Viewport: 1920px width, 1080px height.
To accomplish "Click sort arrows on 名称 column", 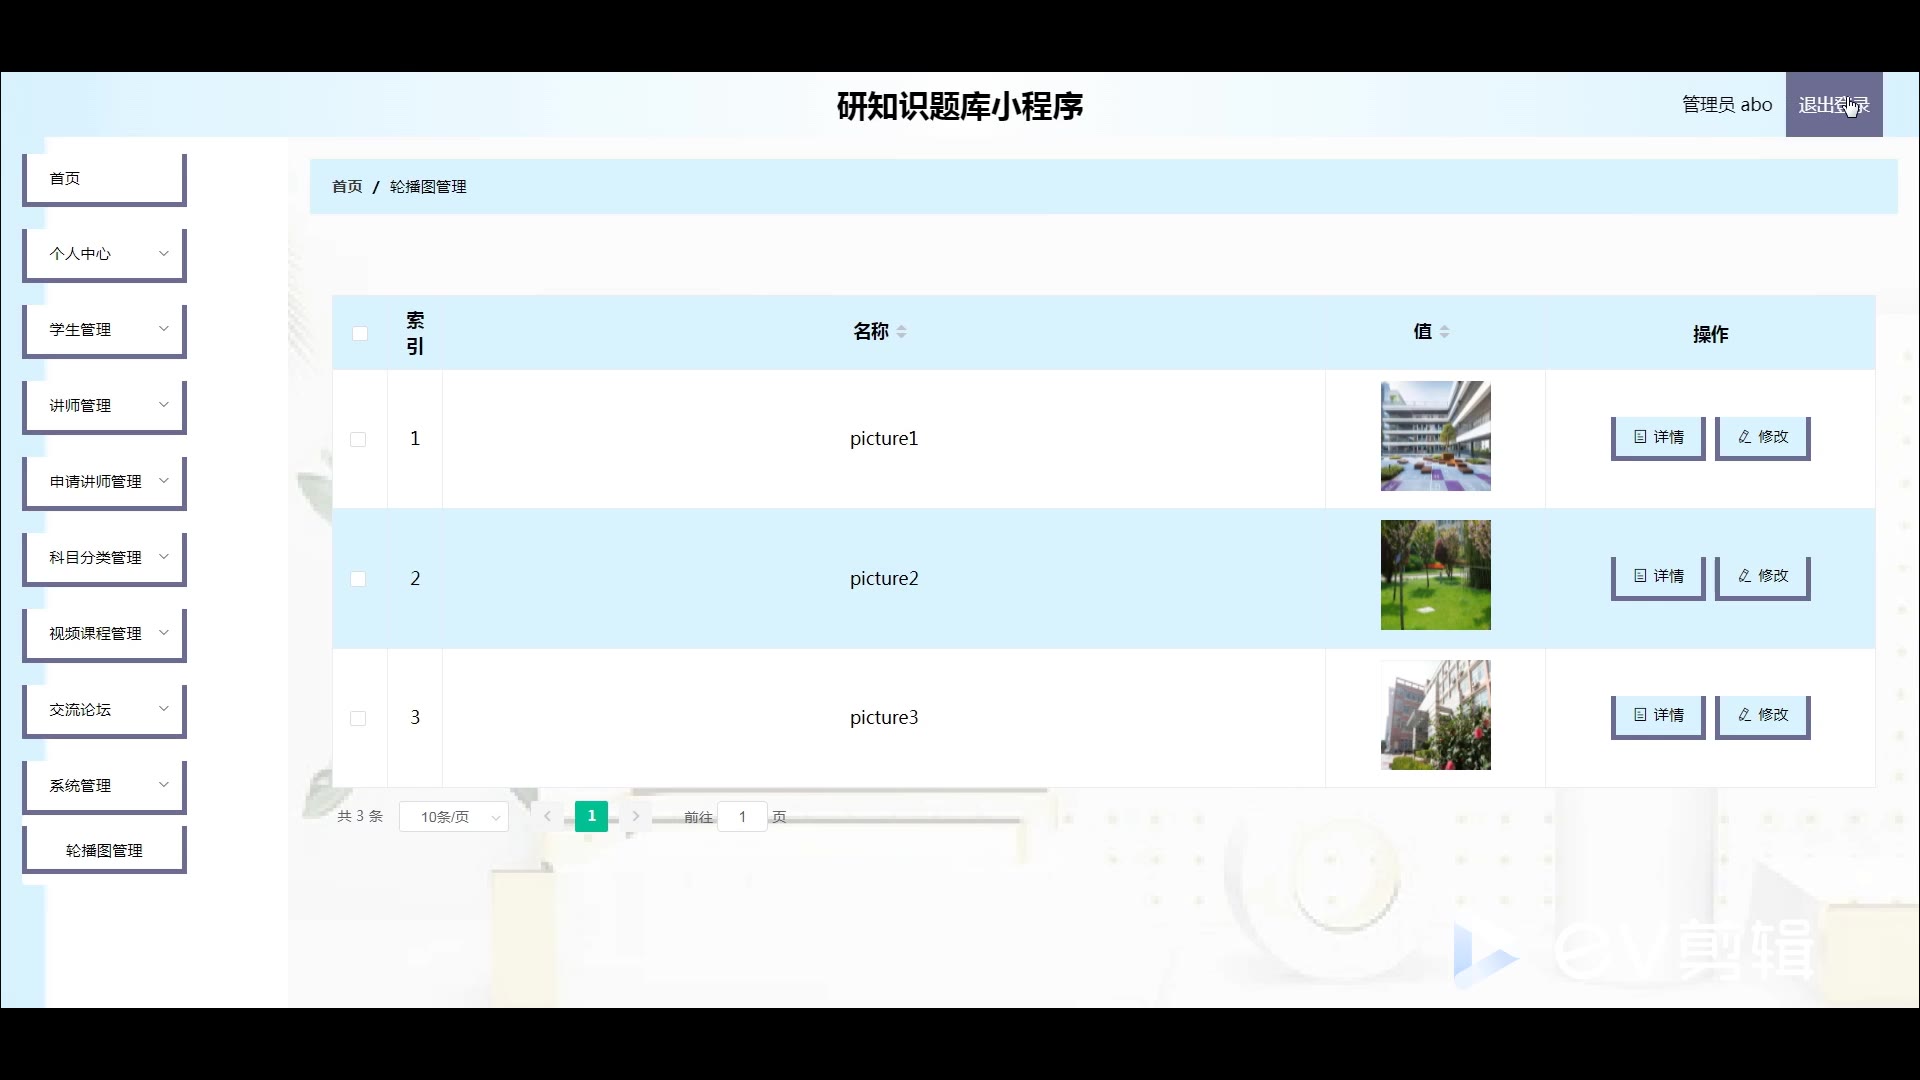I will coord(901,332).
